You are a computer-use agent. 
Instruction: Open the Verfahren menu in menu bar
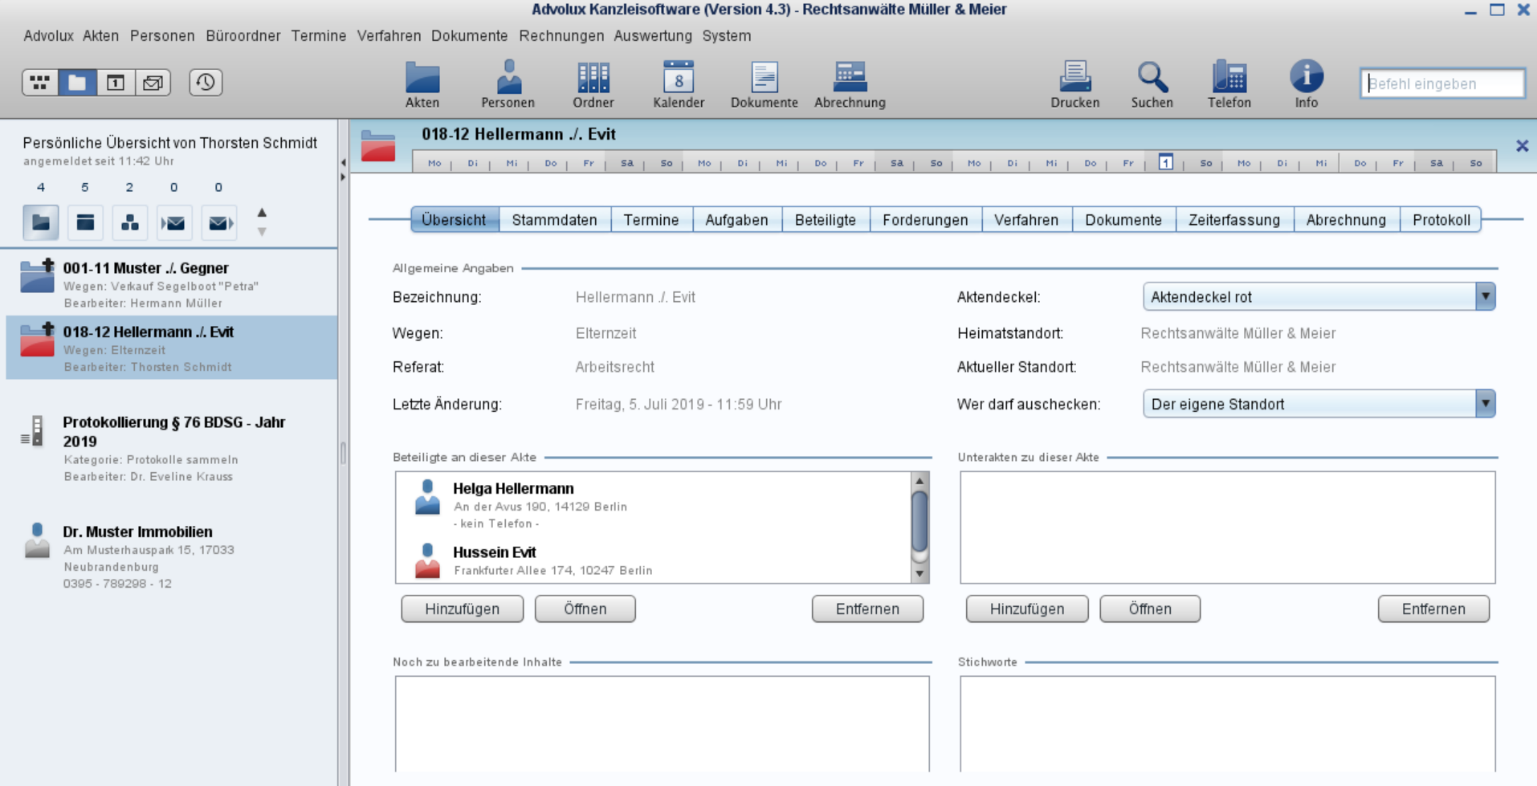pos(389,36)
